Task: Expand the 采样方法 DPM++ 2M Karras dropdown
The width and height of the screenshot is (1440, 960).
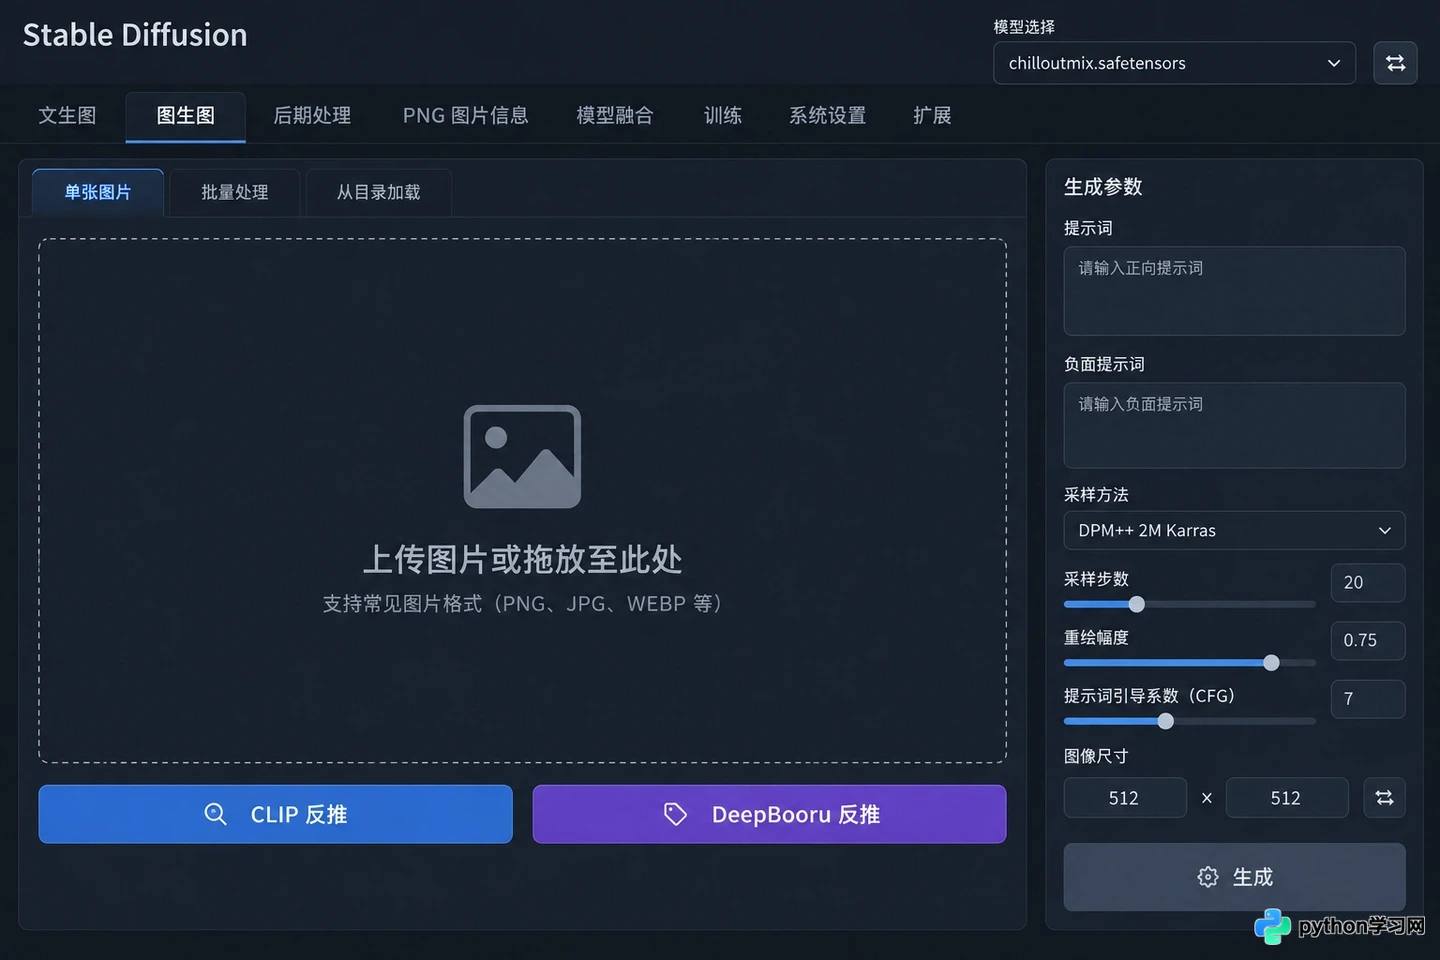Action: click(1234, 530)
